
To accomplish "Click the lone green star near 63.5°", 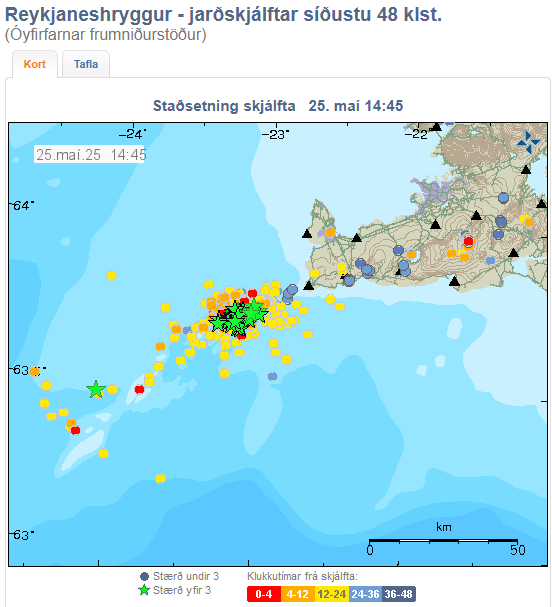I will [x=96, y=389].
